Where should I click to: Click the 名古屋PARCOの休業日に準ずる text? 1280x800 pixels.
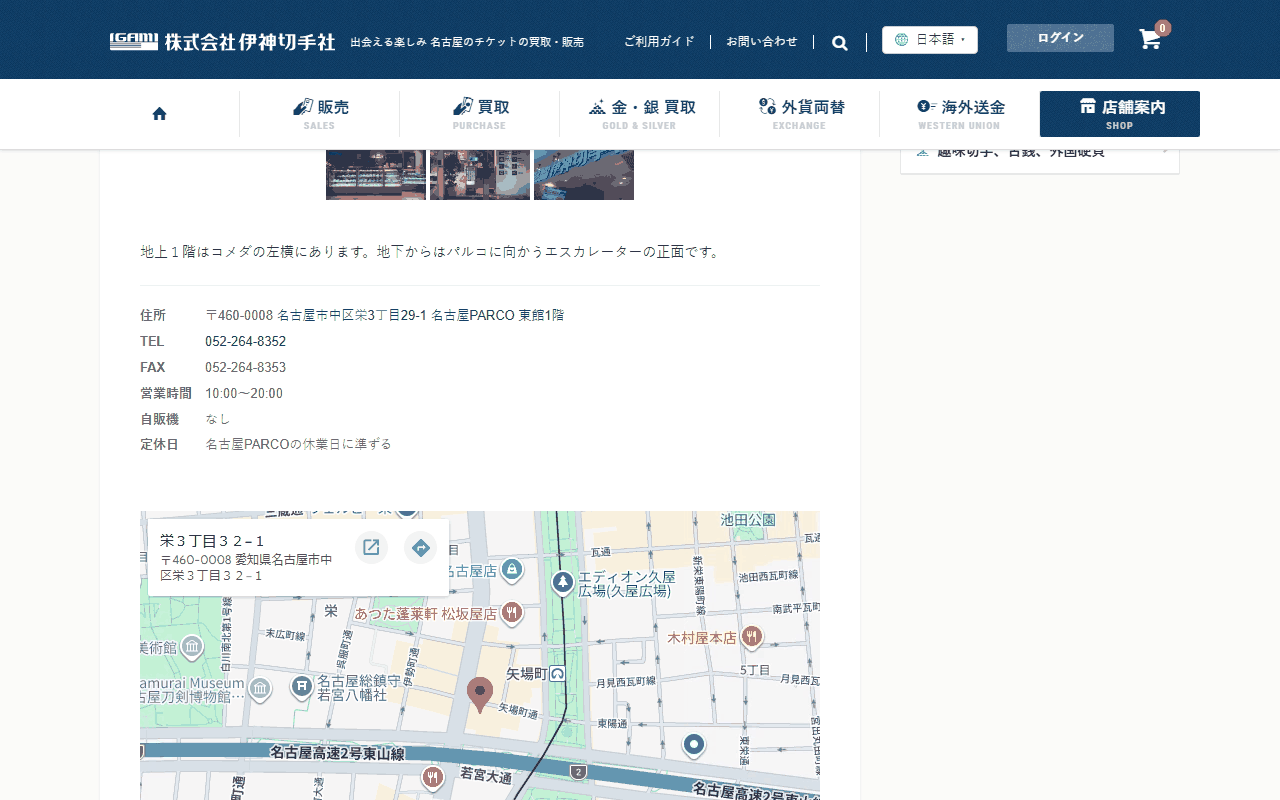pos(298,444)
